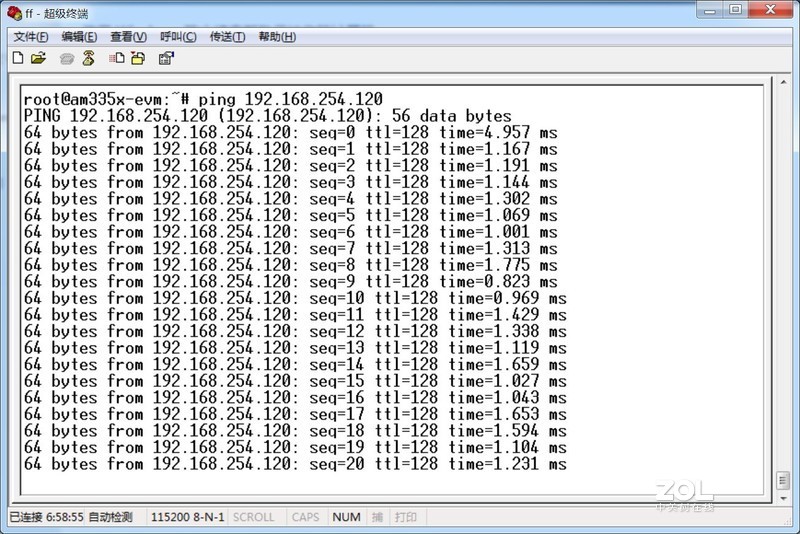Open the 编辑(E) menu

(x=79, y=37)
